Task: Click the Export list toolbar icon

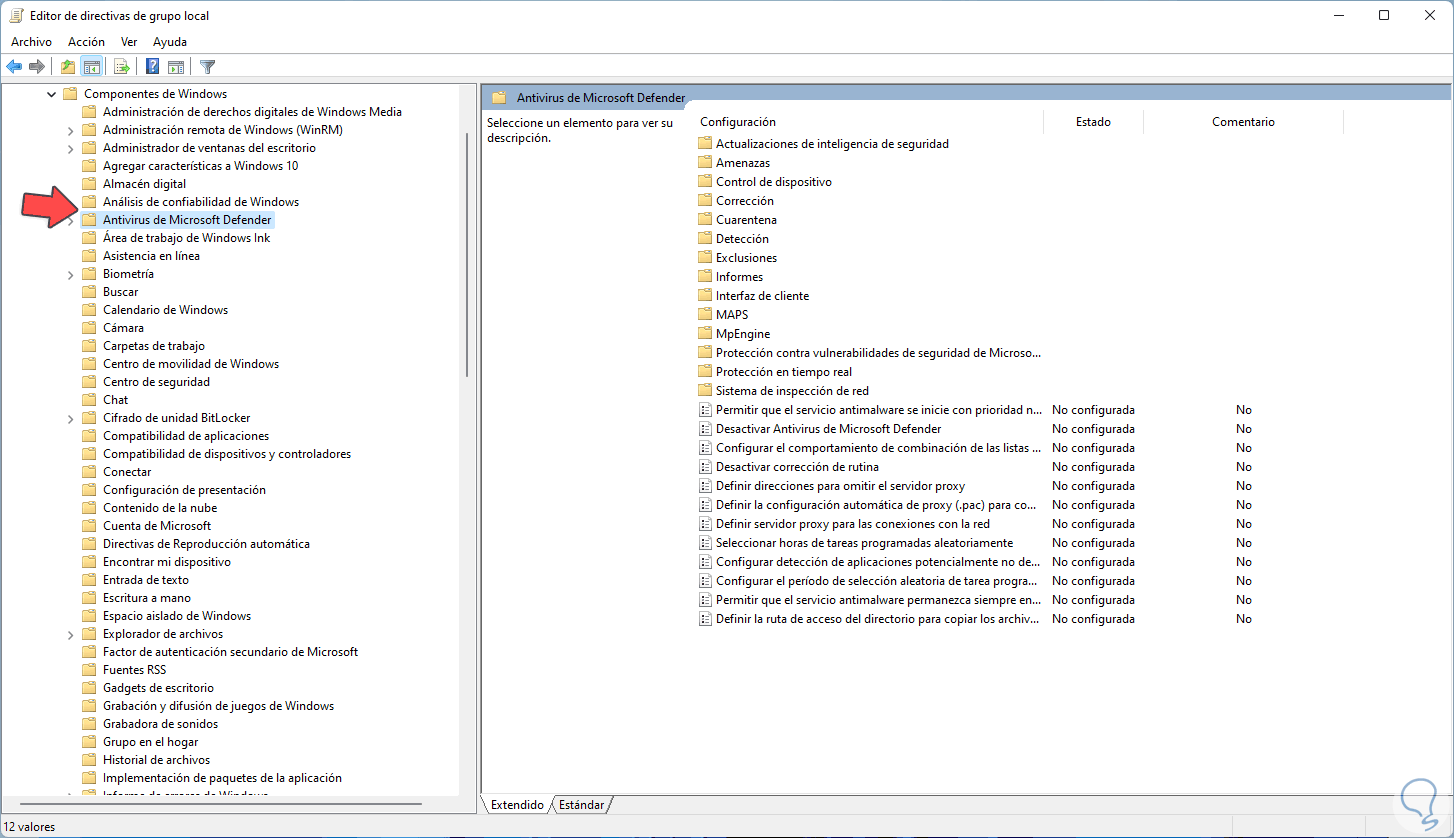Action: click(122, 67)
